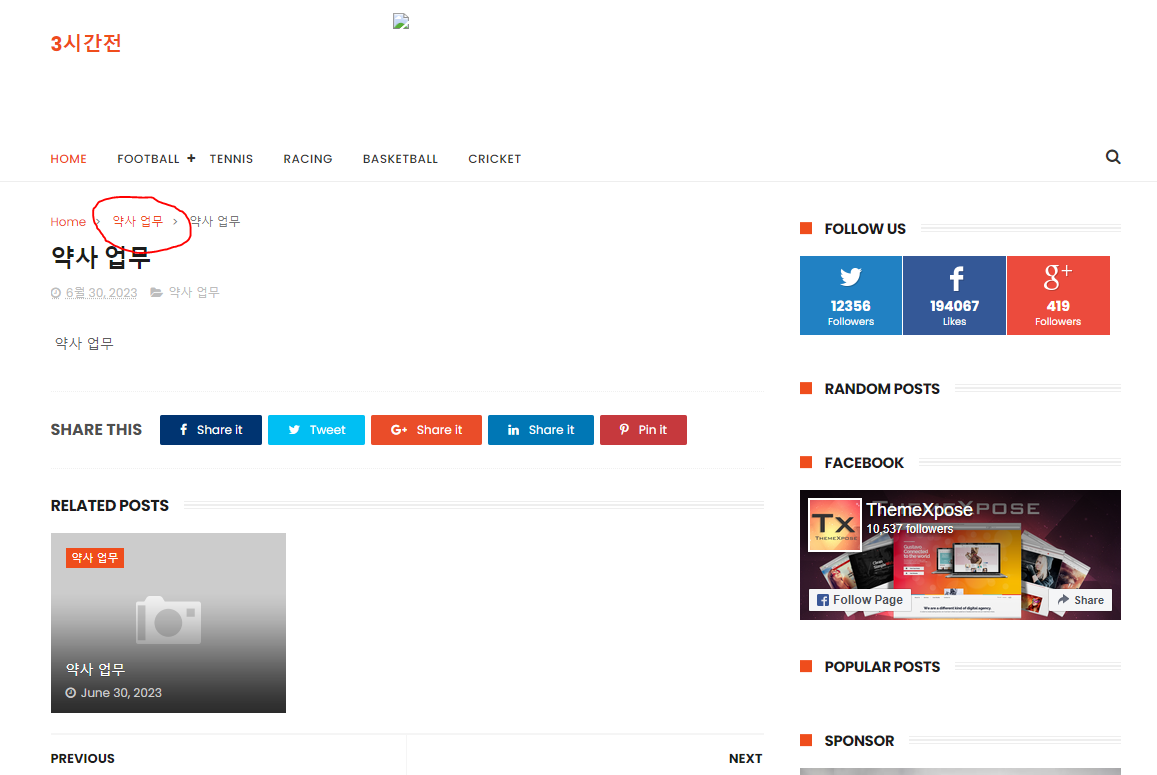
Task: Click the SHARE THIS label
Action: [96, 430]
